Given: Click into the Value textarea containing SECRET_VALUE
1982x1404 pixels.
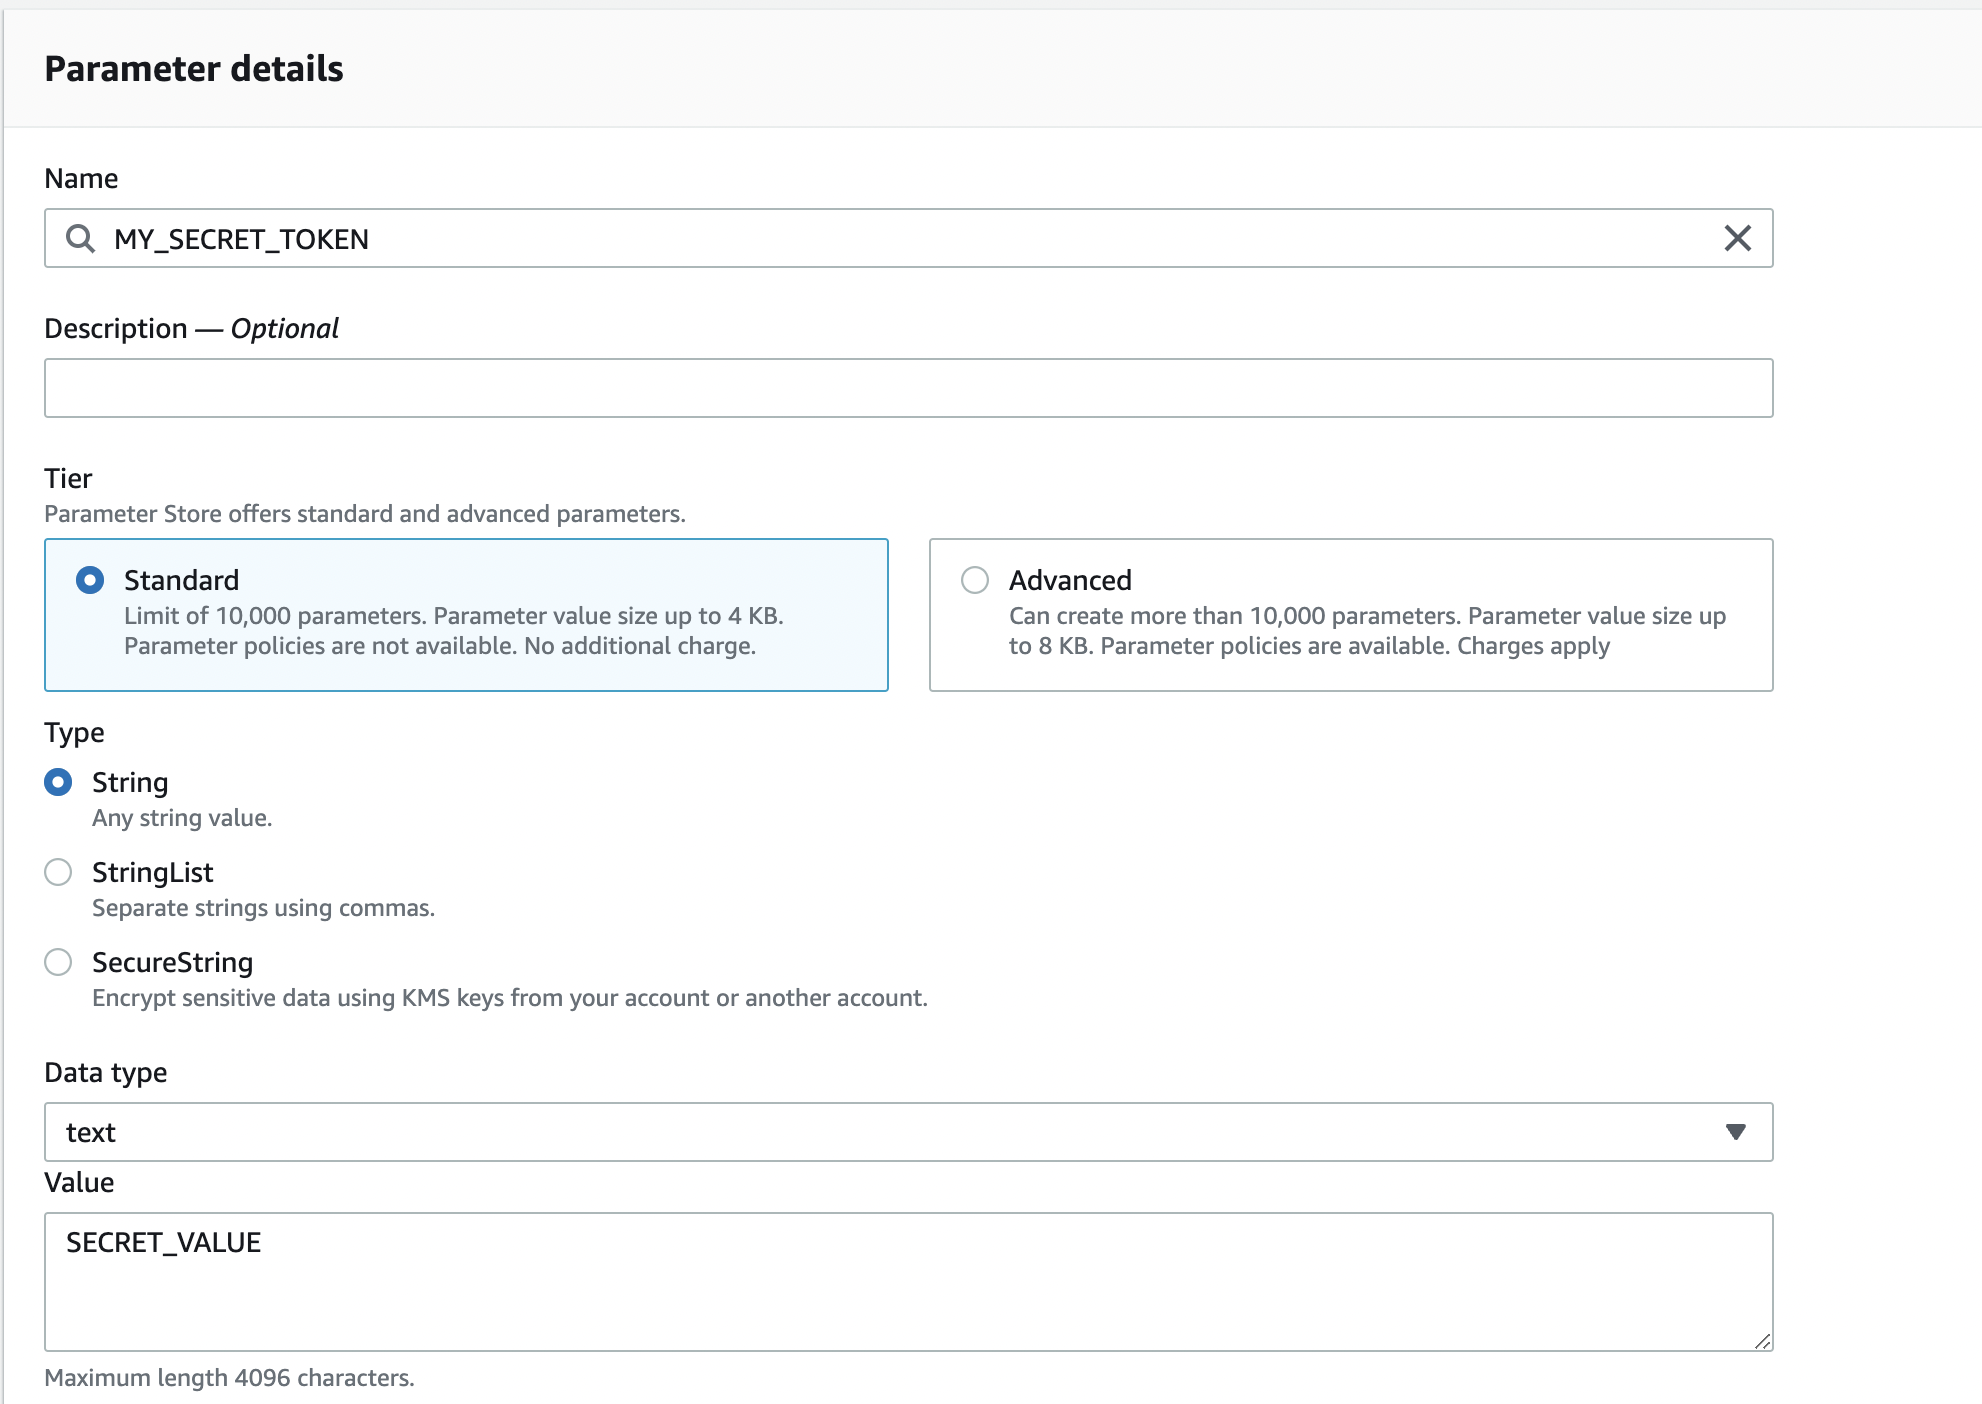Looking at the screenshot, I should click(908, 1282).
